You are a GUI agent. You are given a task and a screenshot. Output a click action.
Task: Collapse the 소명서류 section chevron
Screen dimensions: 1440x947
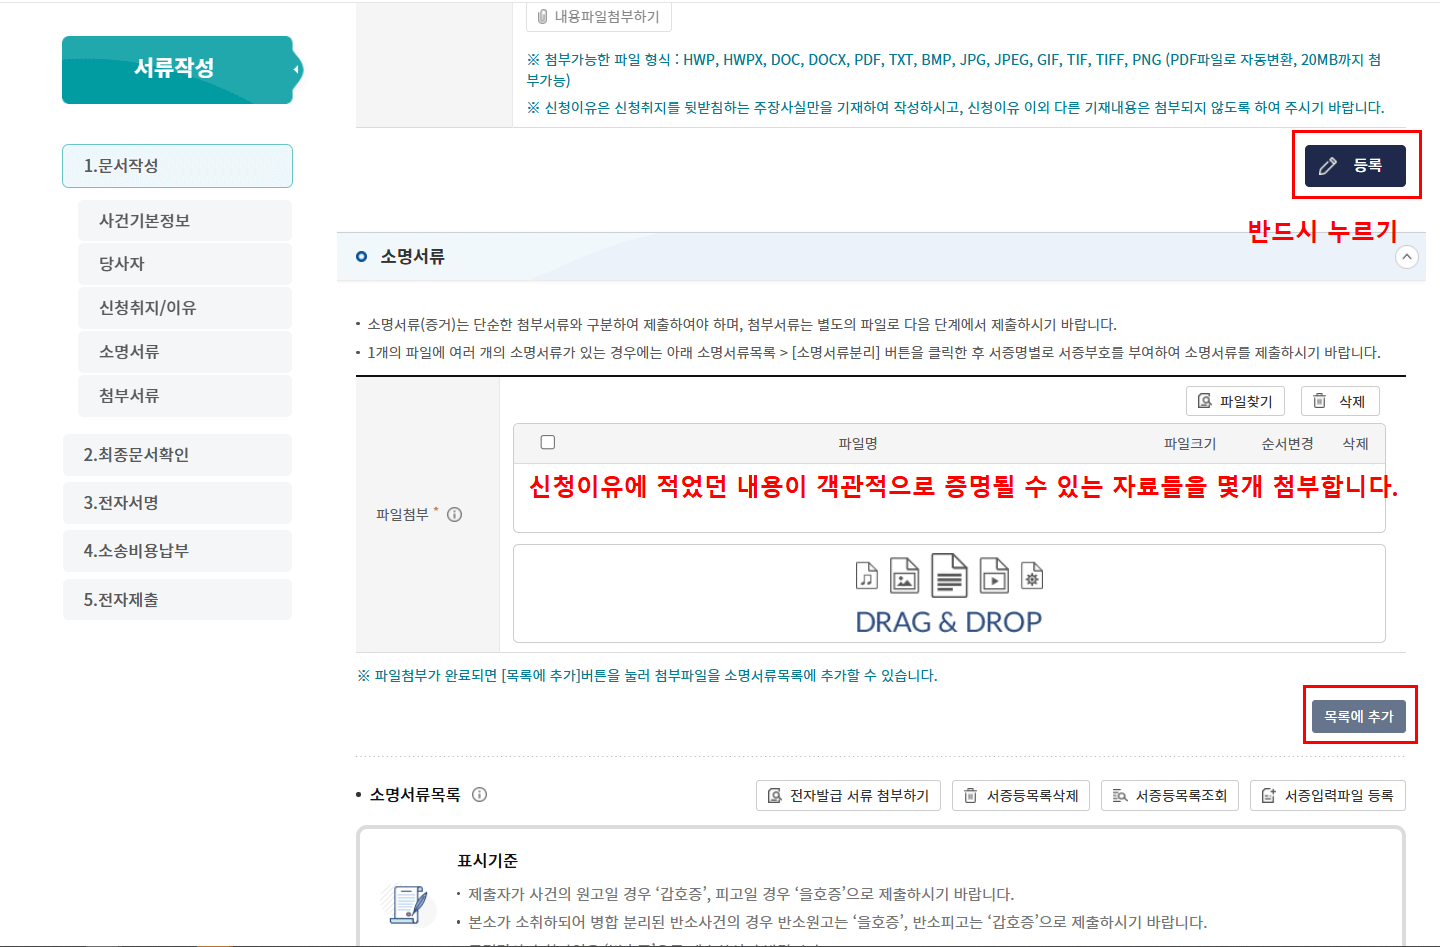pos(1407,256)
